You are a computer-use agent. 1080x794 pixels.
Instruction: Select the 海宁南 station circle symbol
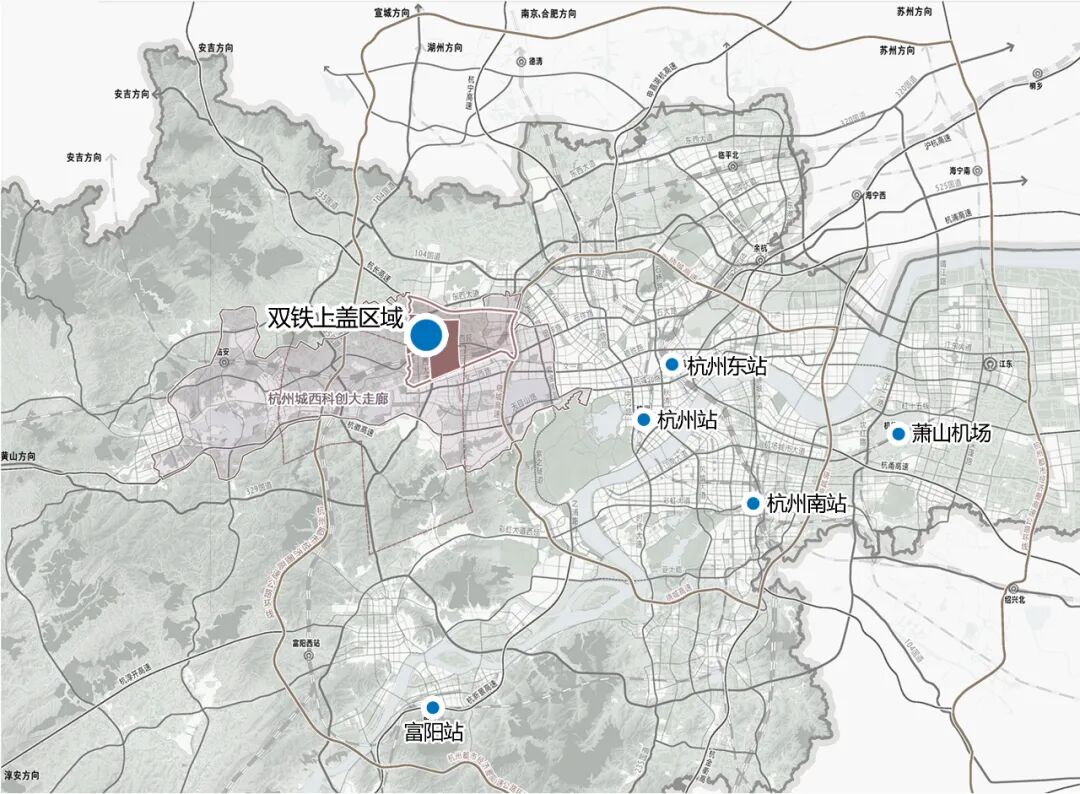coord(977,170)
